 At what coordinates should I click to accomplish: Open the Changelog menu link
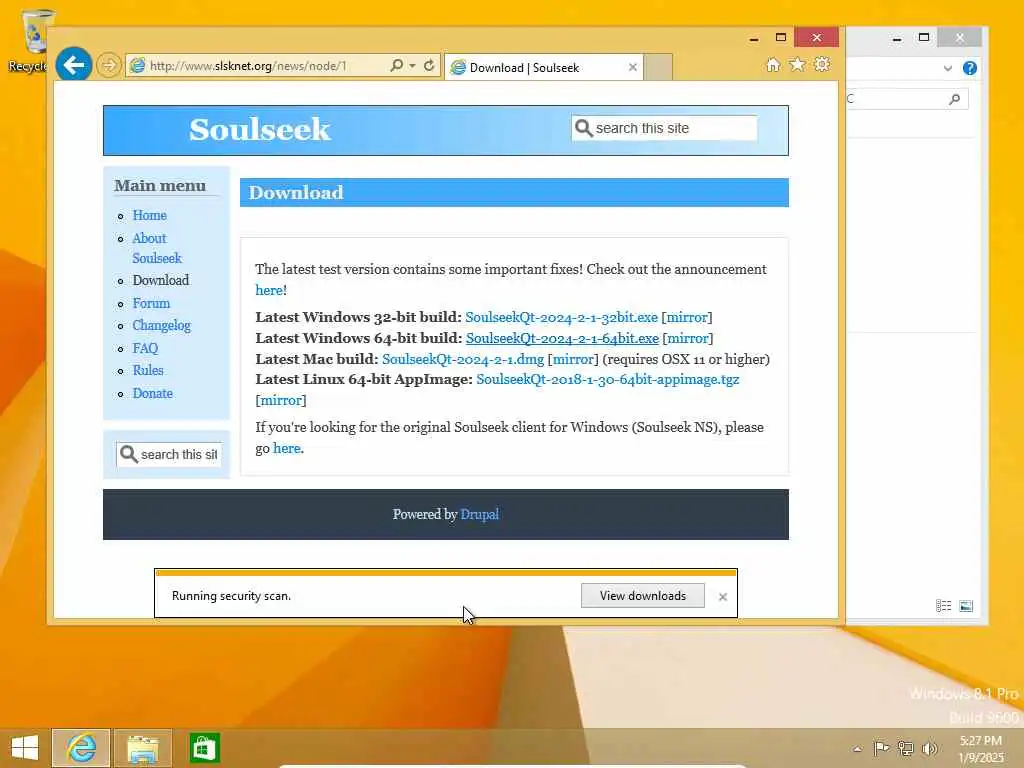pyautogui.click(x=161, y=325)
